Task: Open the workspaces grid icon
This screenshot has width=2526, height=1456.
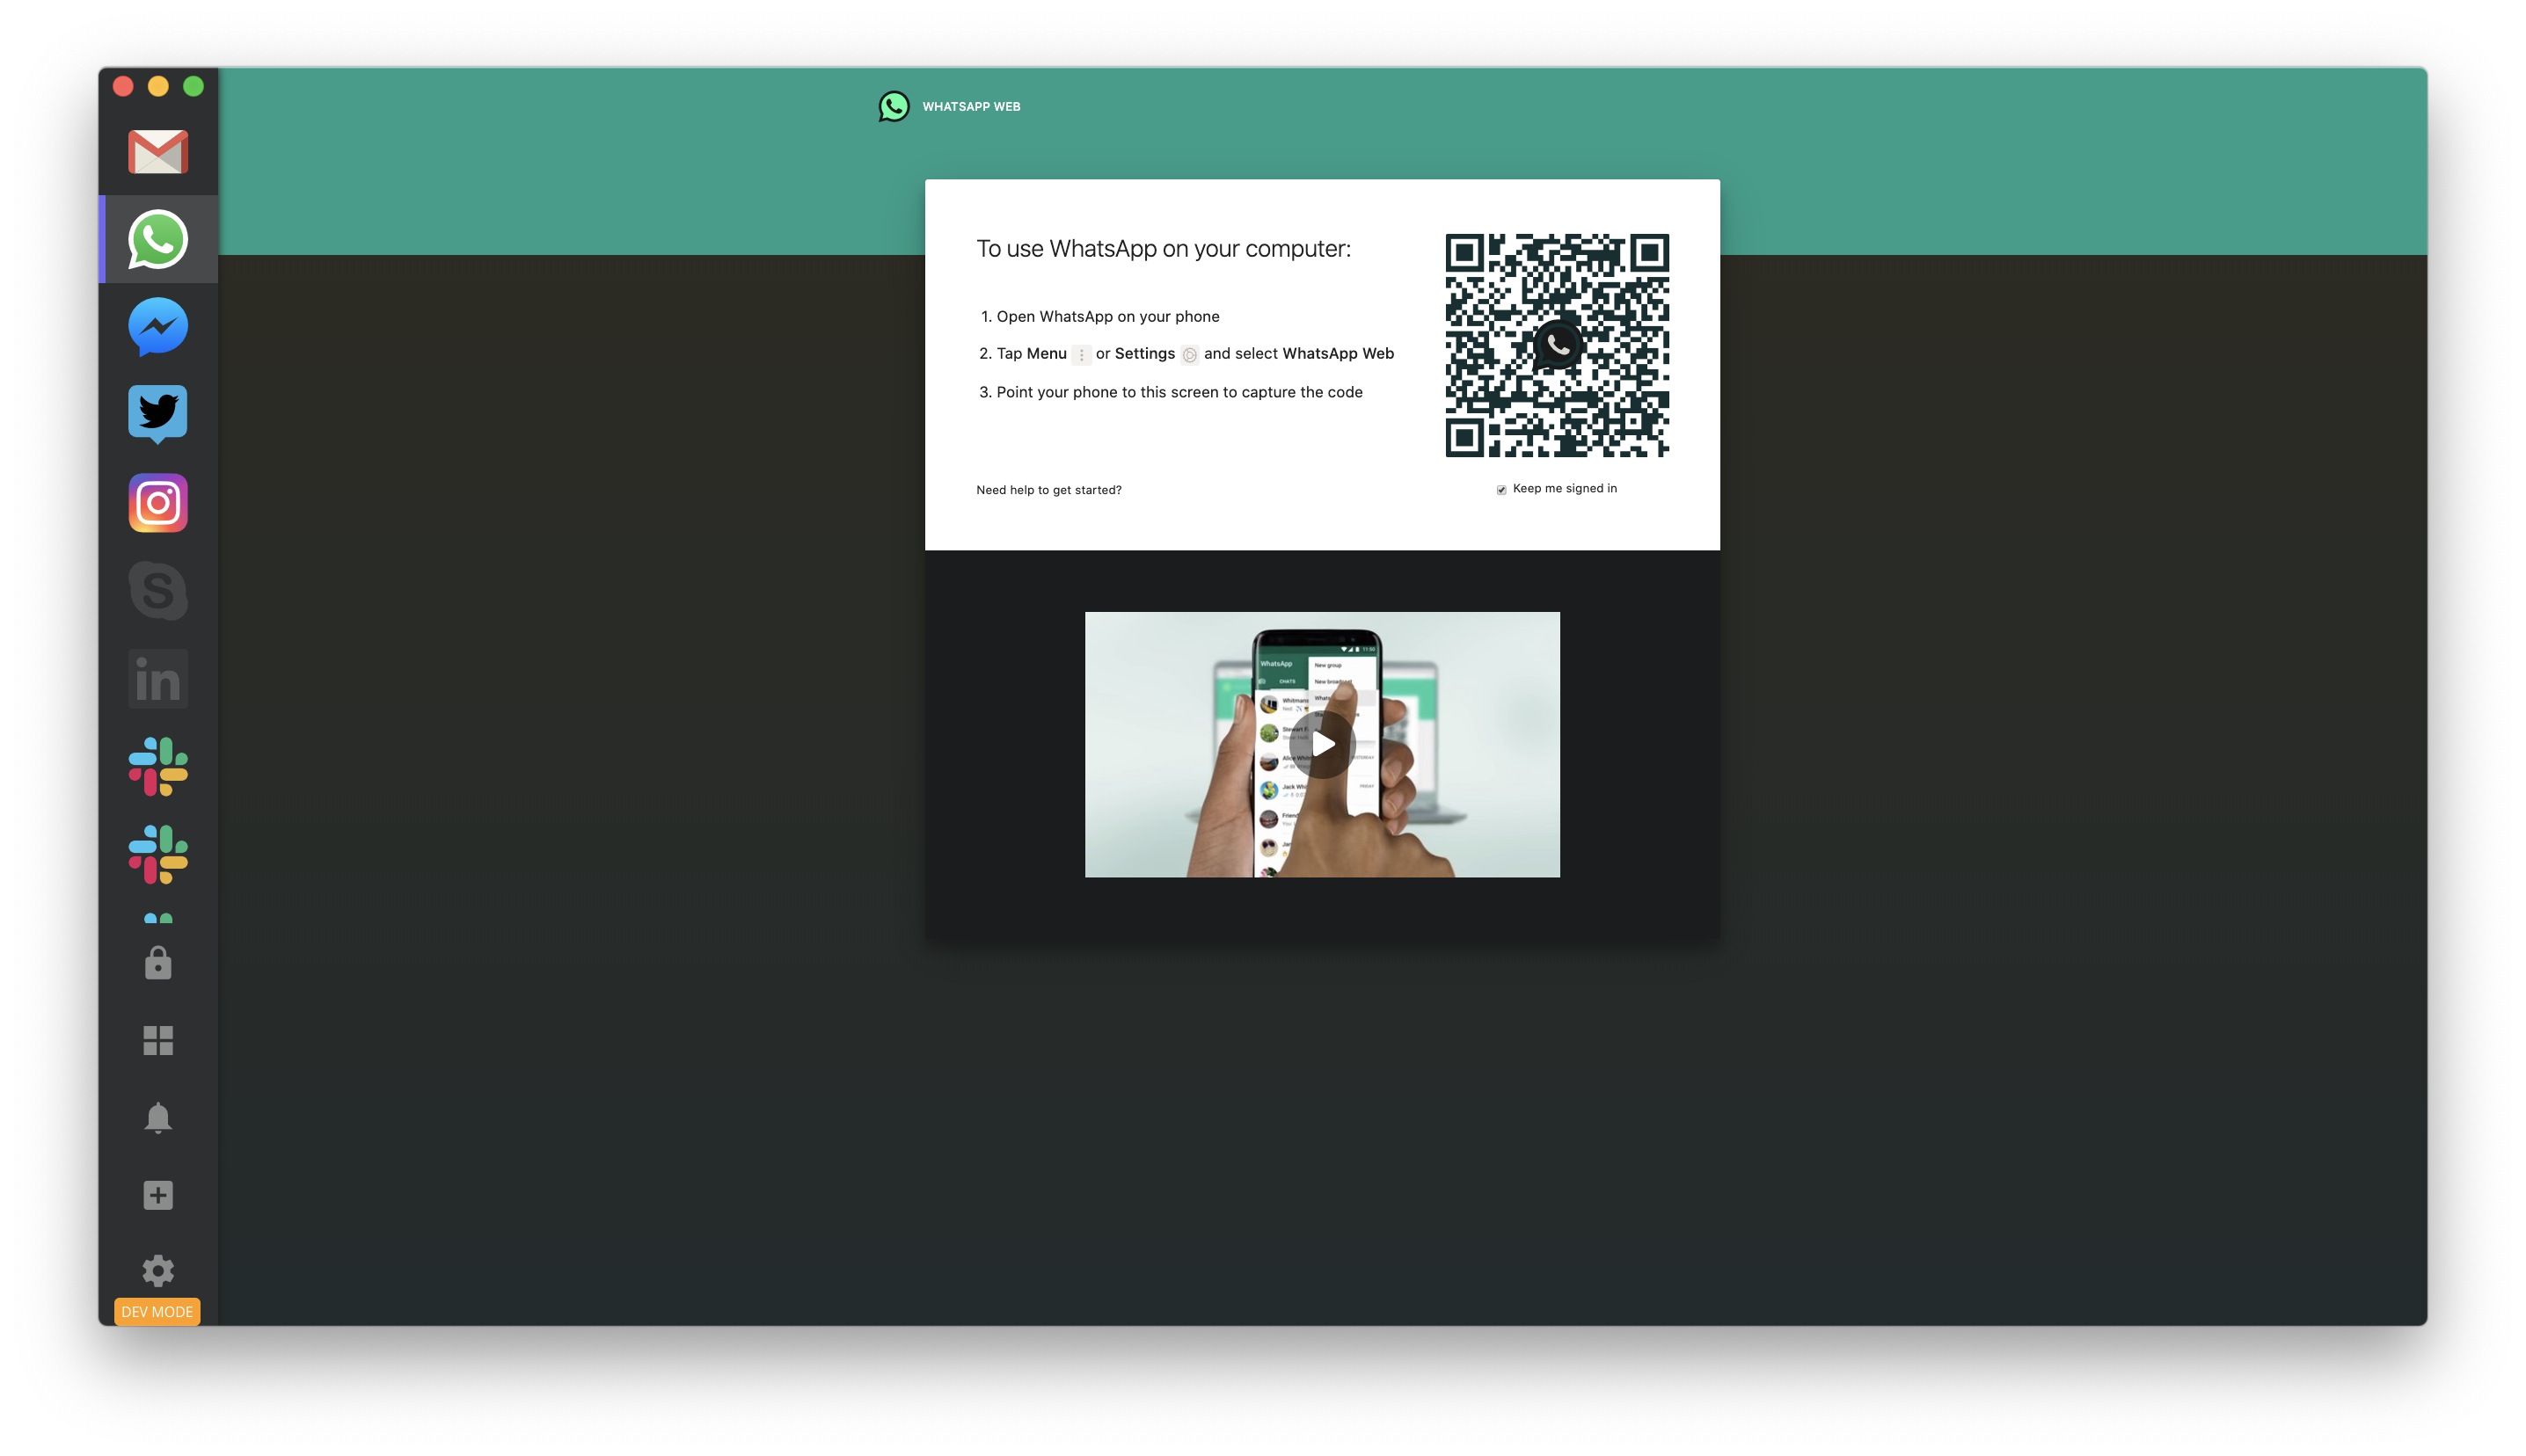Action: click(x=158, y=1040)
